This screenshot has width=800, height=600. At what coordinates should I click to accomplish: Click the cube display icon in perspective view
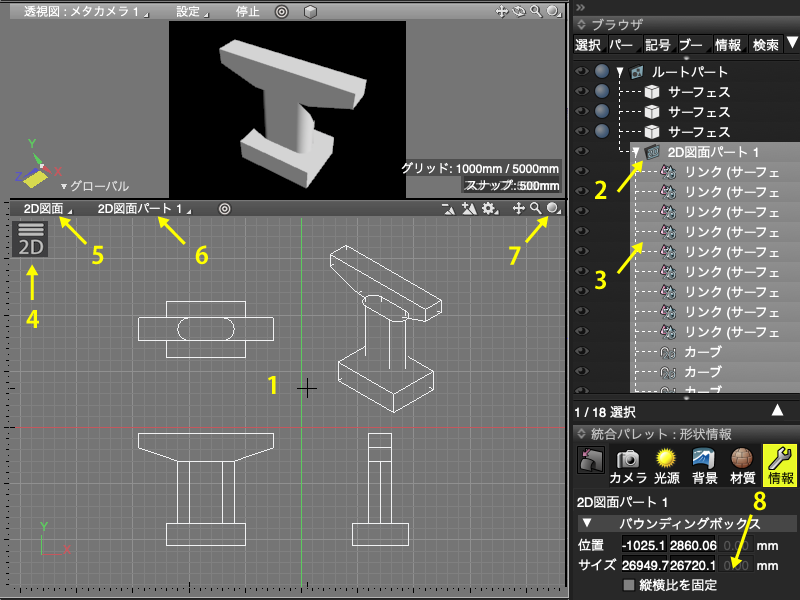coord(310,12)
